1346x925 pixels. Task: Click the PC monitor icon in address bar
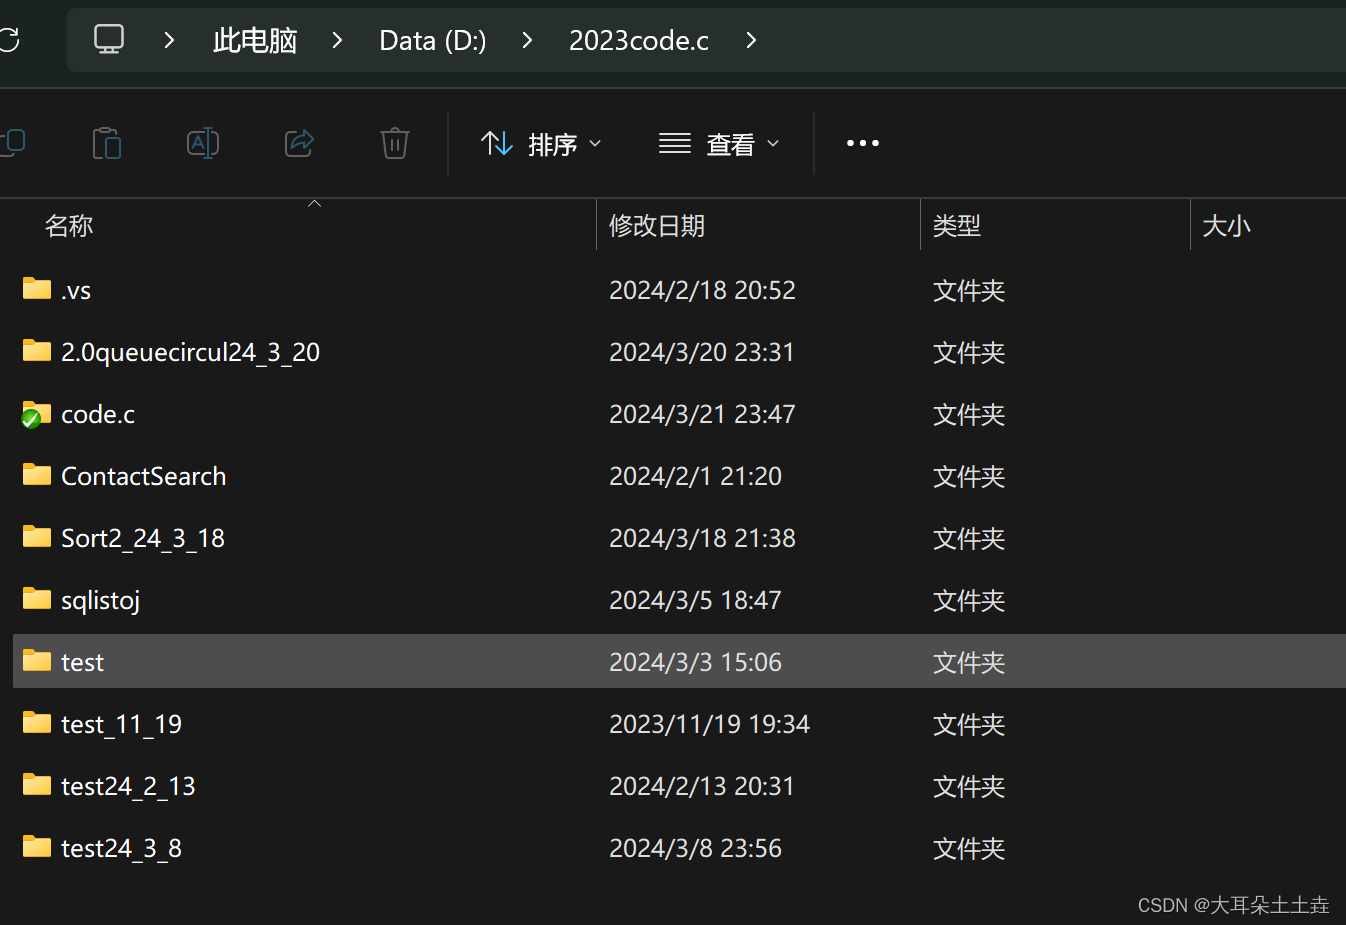(109, 40)
